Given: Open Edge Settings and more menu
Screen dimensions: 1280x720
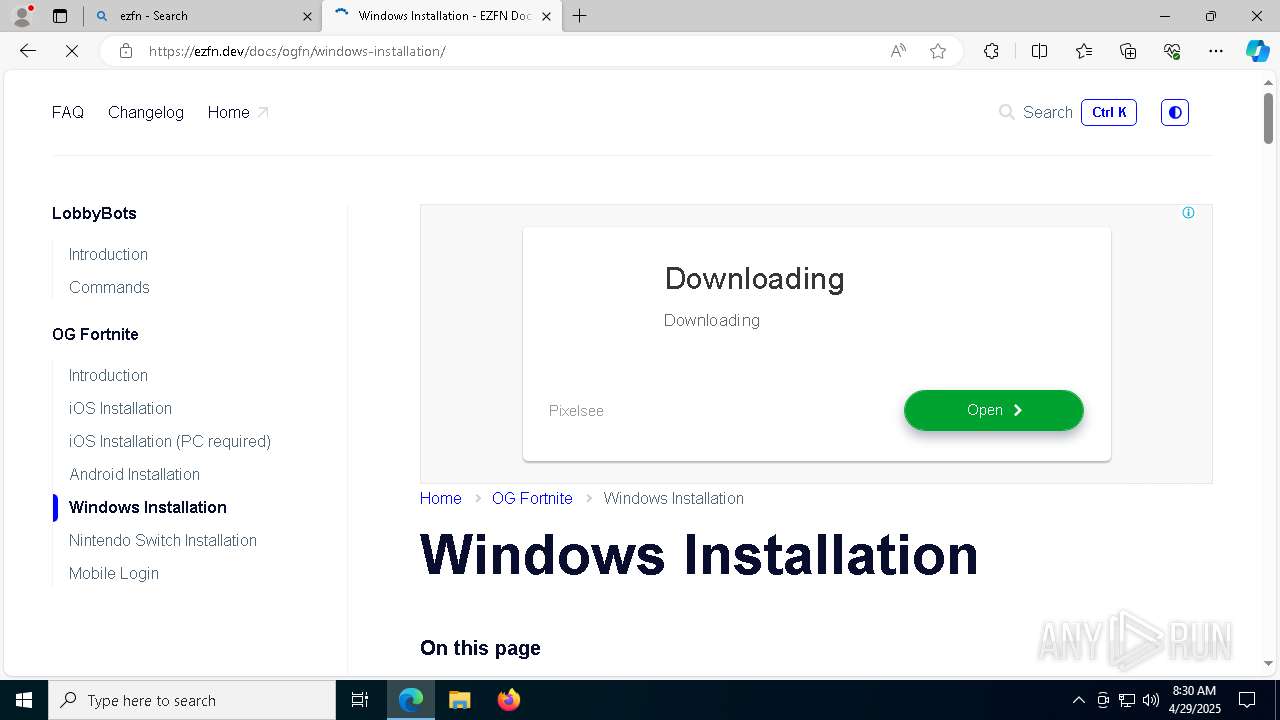Looking at the screenshot, I should coord(1216,51).
